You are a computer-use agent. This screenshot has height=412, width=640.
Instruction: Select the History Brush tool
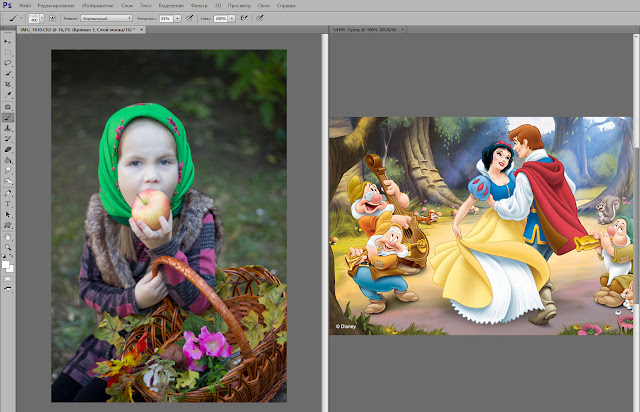(x=8, y=139)
